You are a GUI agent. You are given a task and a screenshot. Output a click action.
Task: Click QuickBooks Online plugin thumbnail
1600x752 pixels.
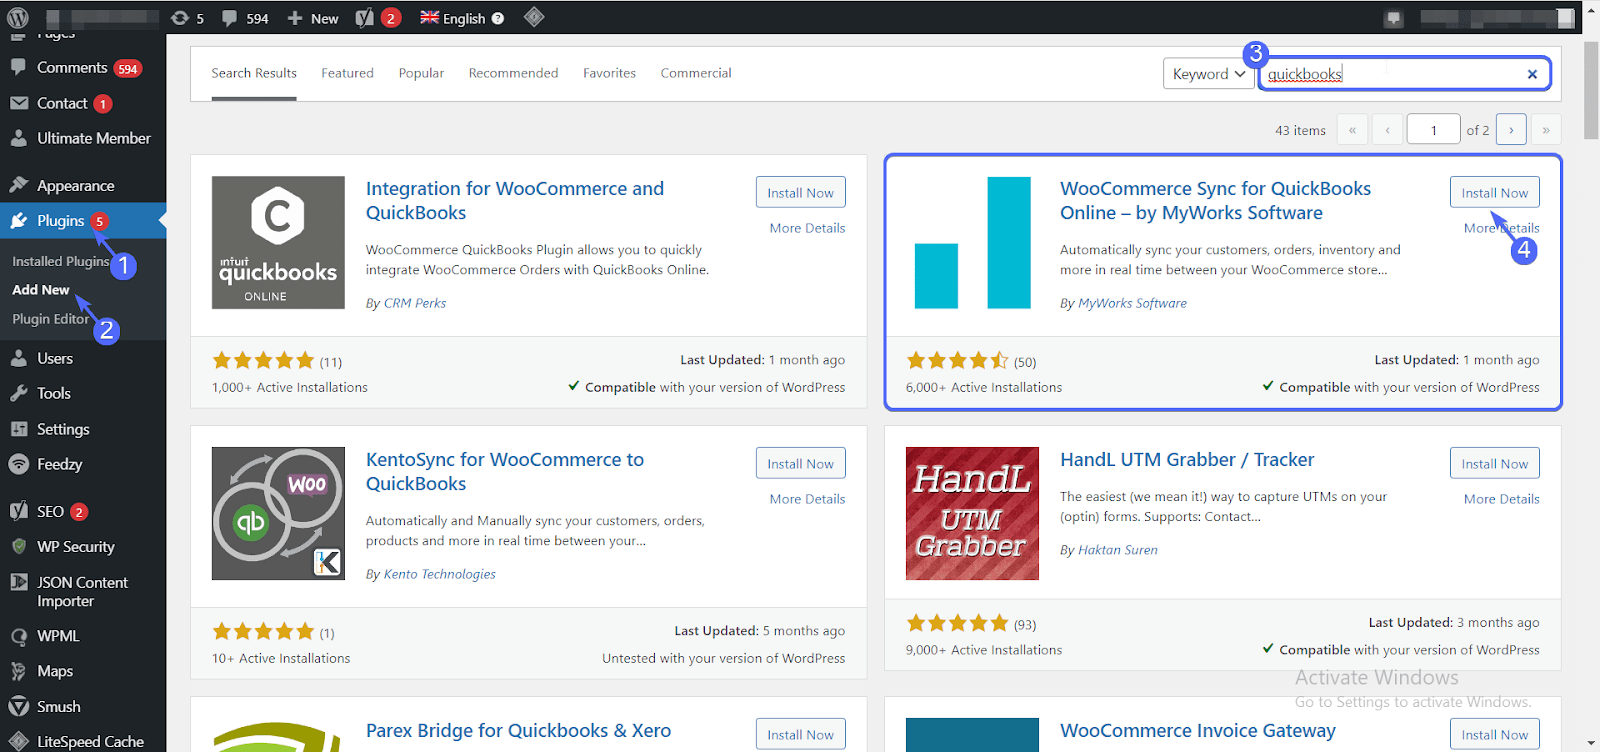click(278, 243)
